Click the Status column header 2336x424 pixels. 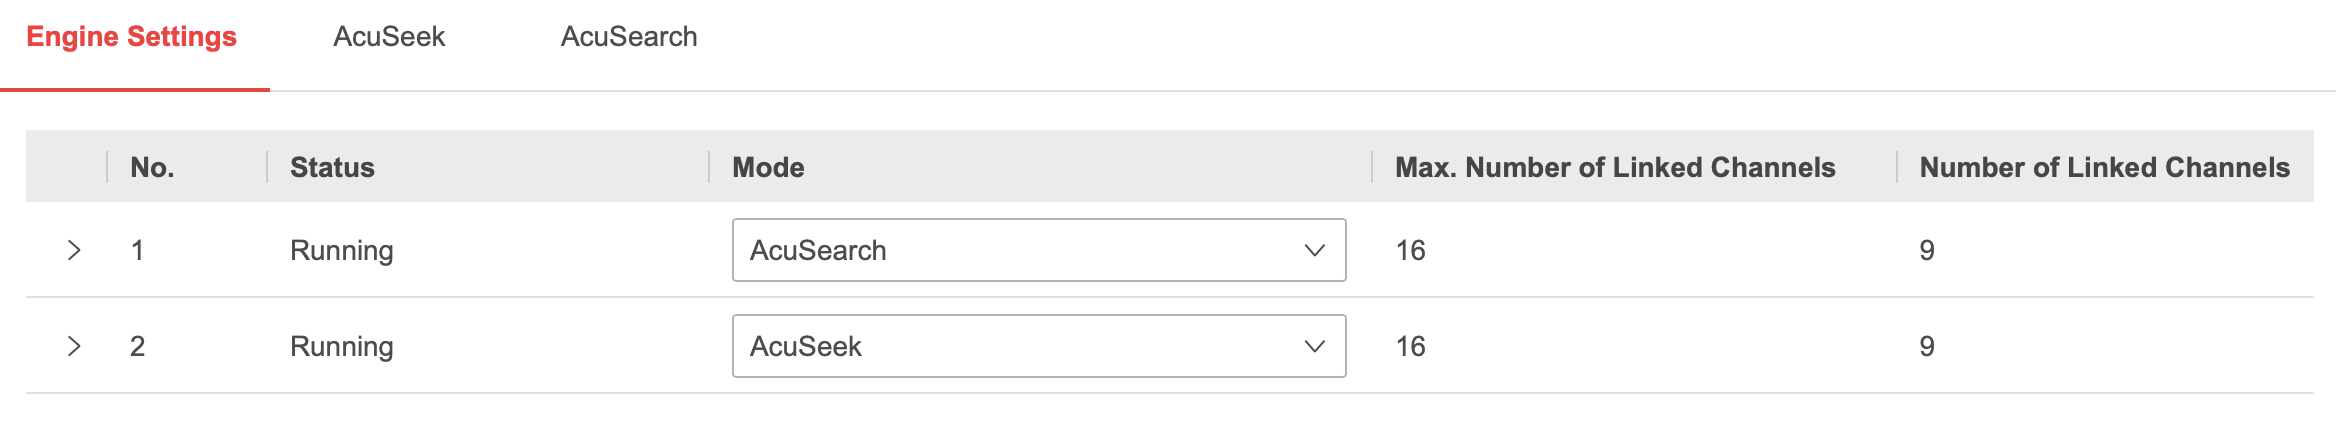click(332, 167)
